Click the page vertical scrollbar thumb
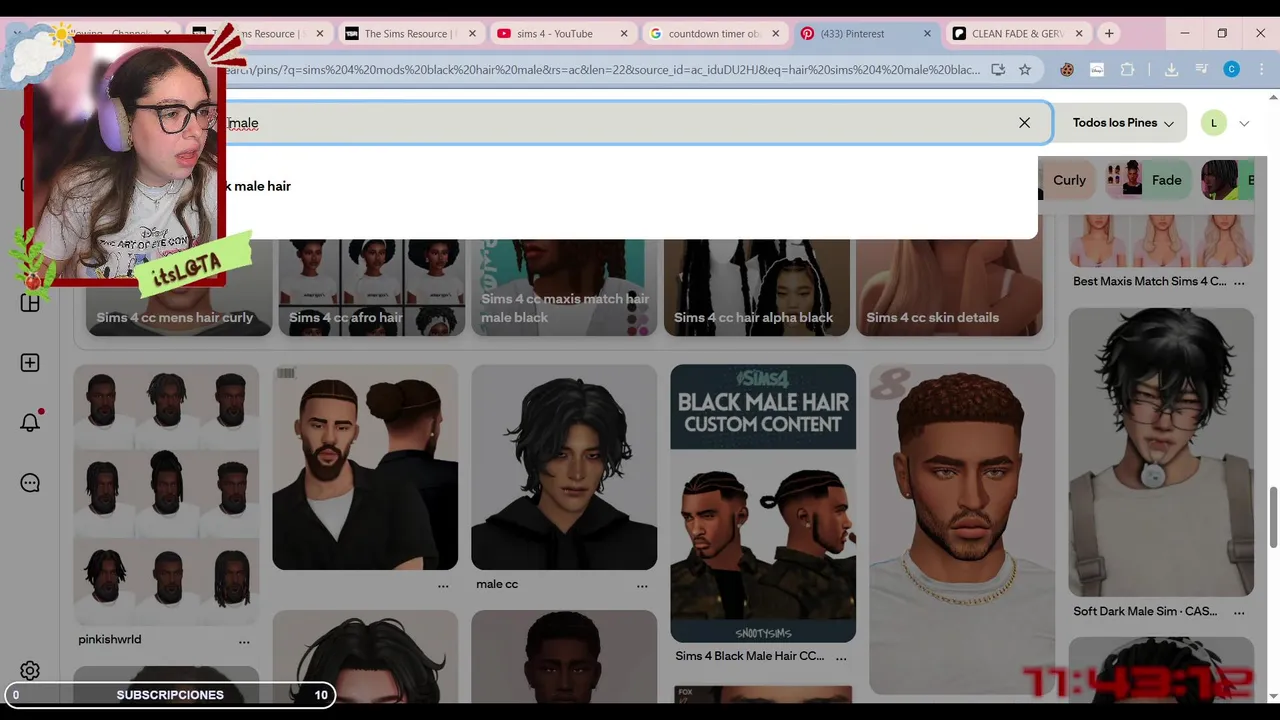Screen dimensions: 1280x720 [x=1273, y=517]
